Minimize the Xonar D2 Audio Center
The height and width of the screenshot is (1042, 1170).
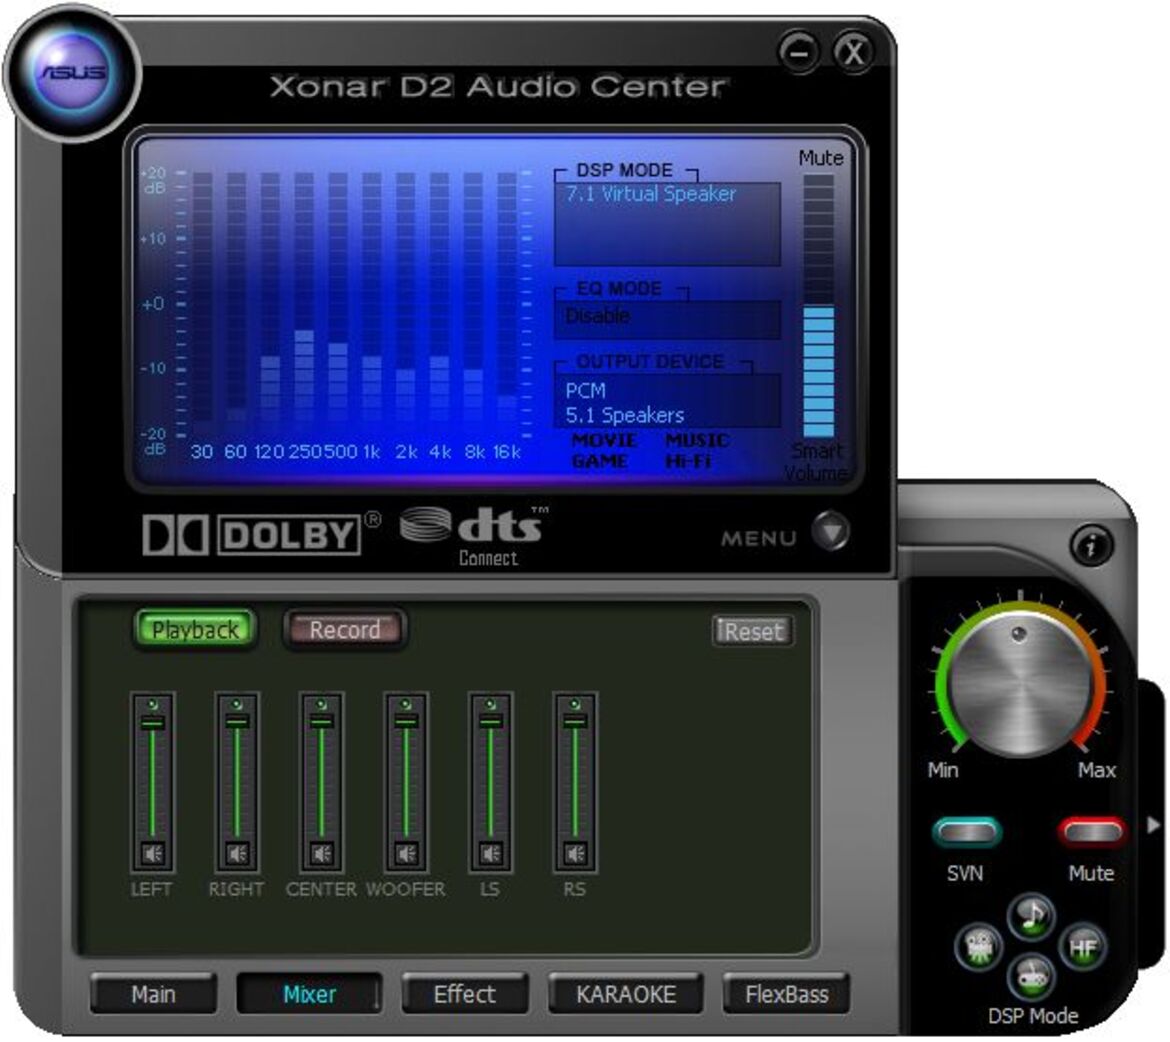click(x=799, y=53)
